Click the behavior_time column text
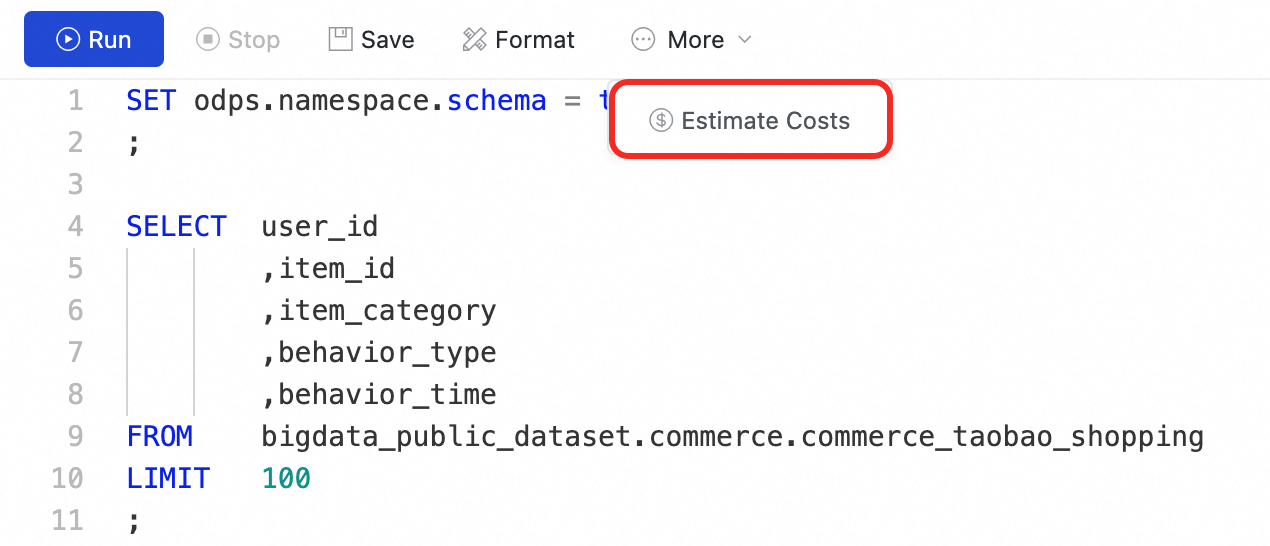This screenshot has width=1270, height=546. [x=387, y=395]
